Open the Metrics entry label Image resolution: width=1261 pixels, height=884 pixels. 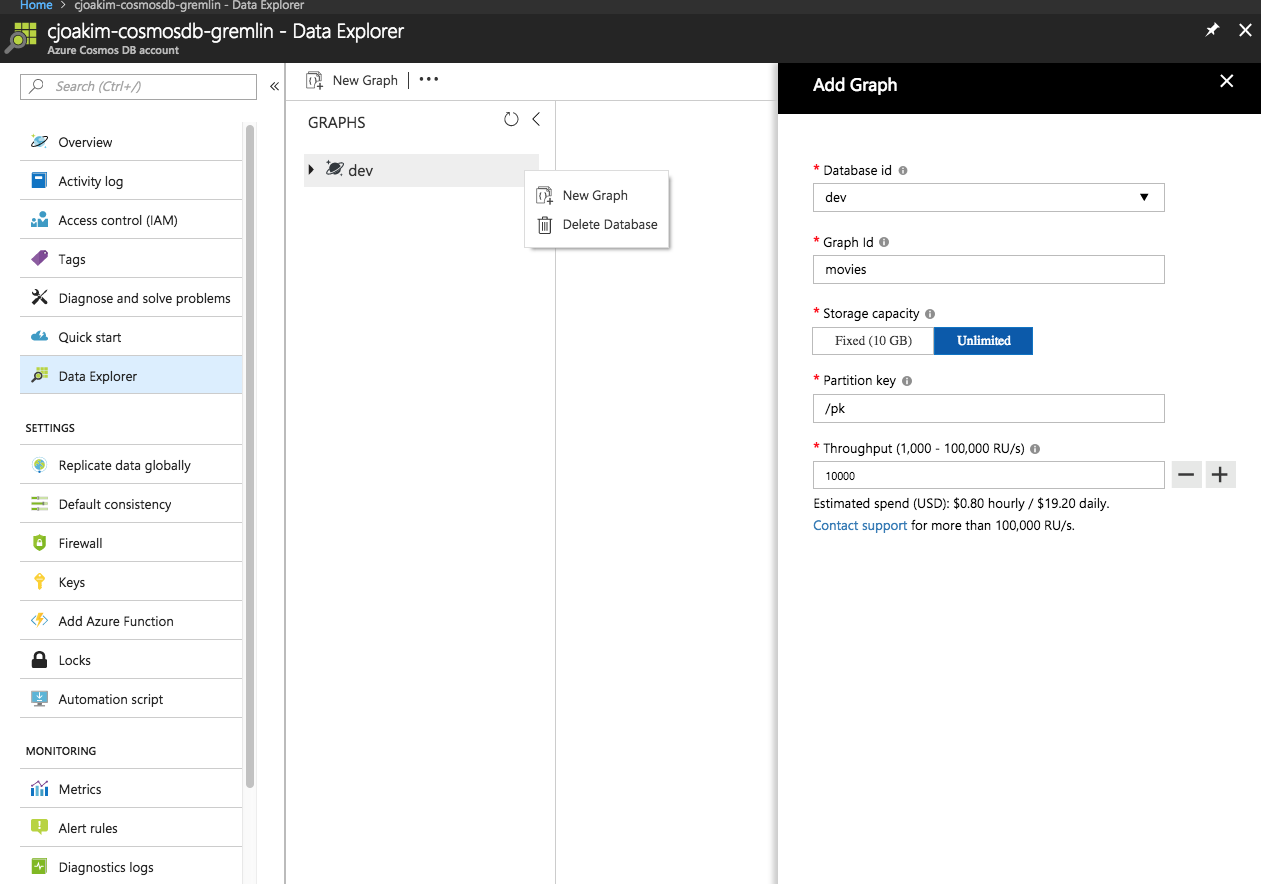[80, 789]
